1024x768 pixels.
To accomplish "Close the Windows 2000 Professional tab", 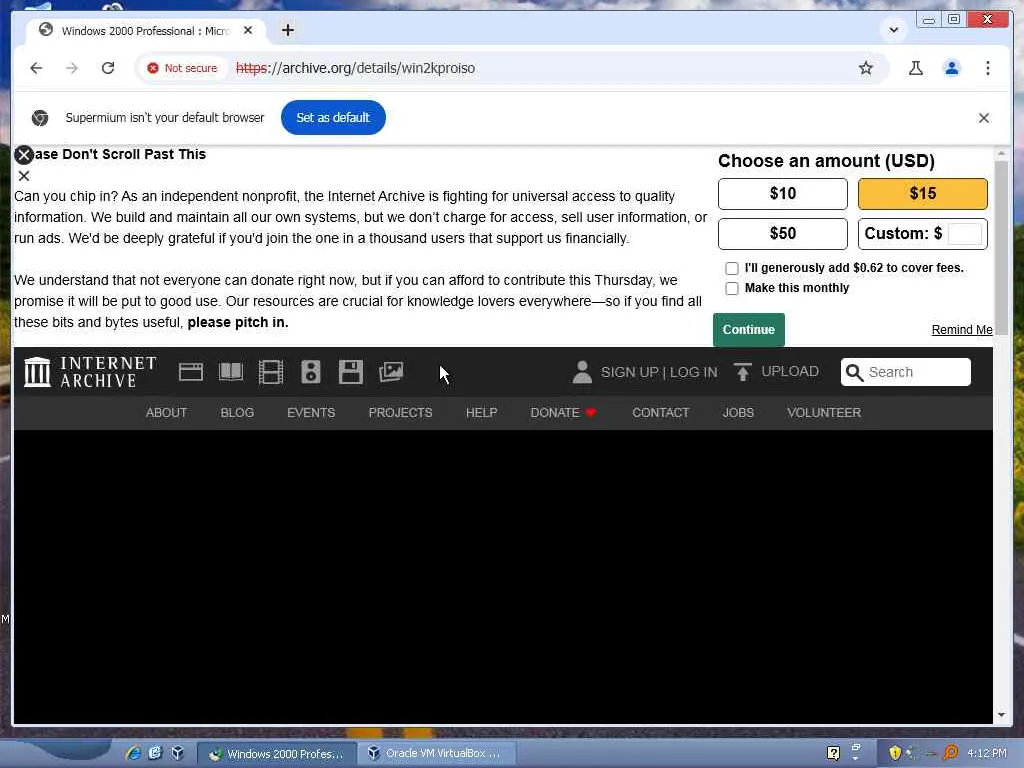I will pos(248,30).
